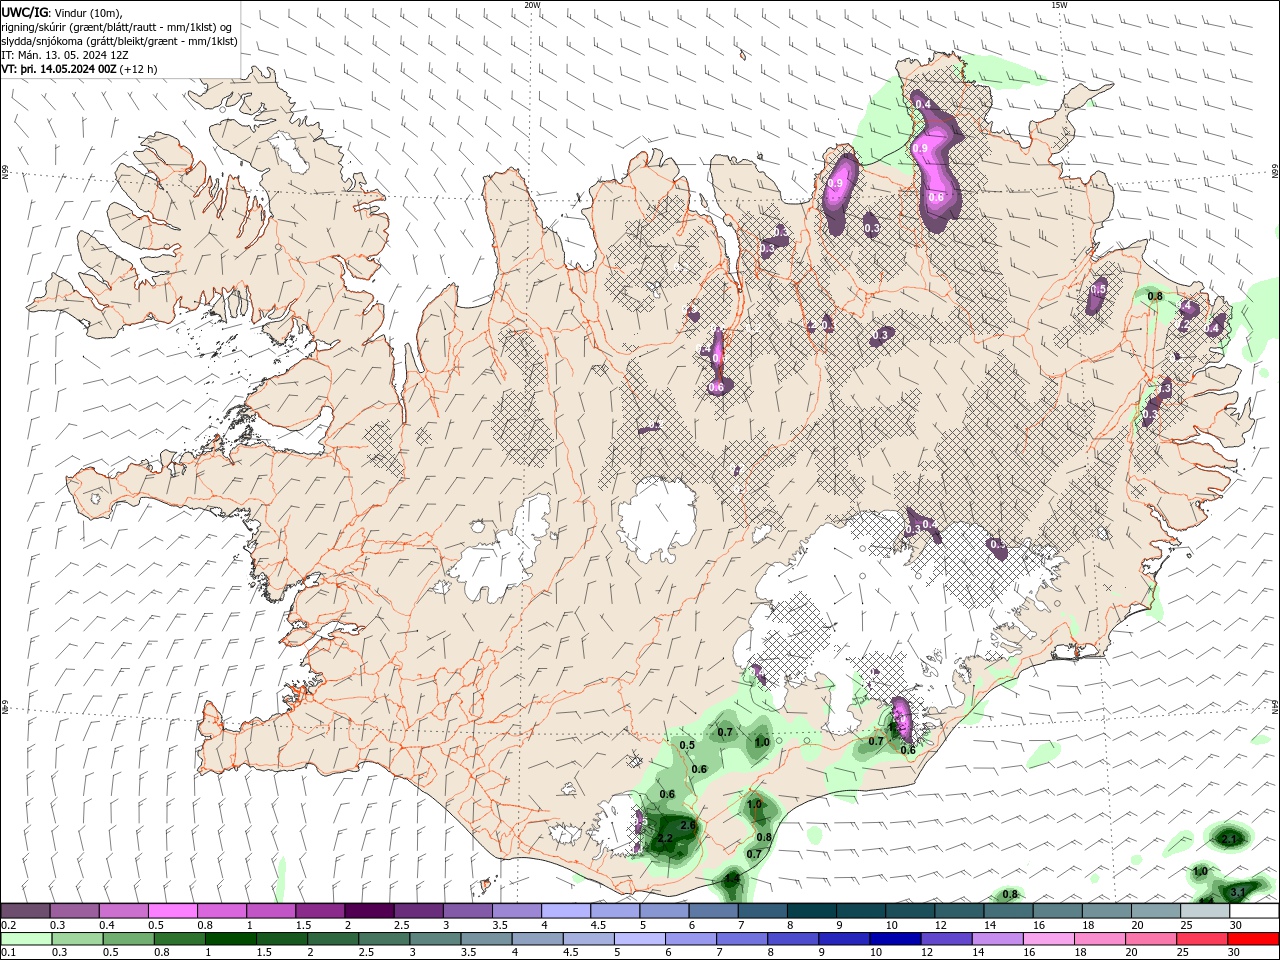The image size is (1280, 960).
Task: Click the 20W longitude label
Action: (533, 5)
